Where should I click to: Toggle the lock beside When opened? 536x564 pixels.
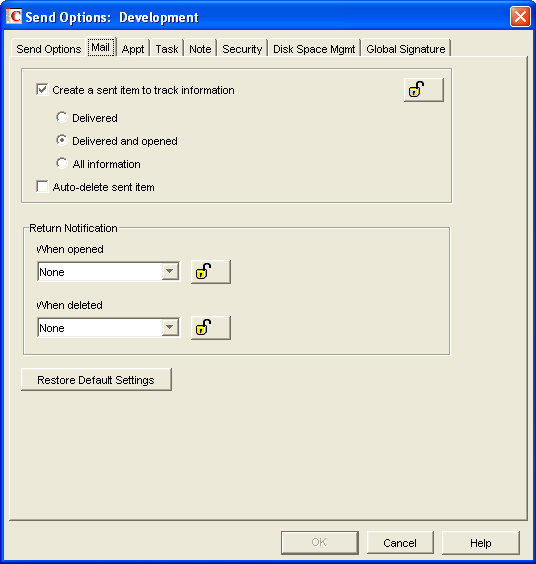click(x=211, y=272)
